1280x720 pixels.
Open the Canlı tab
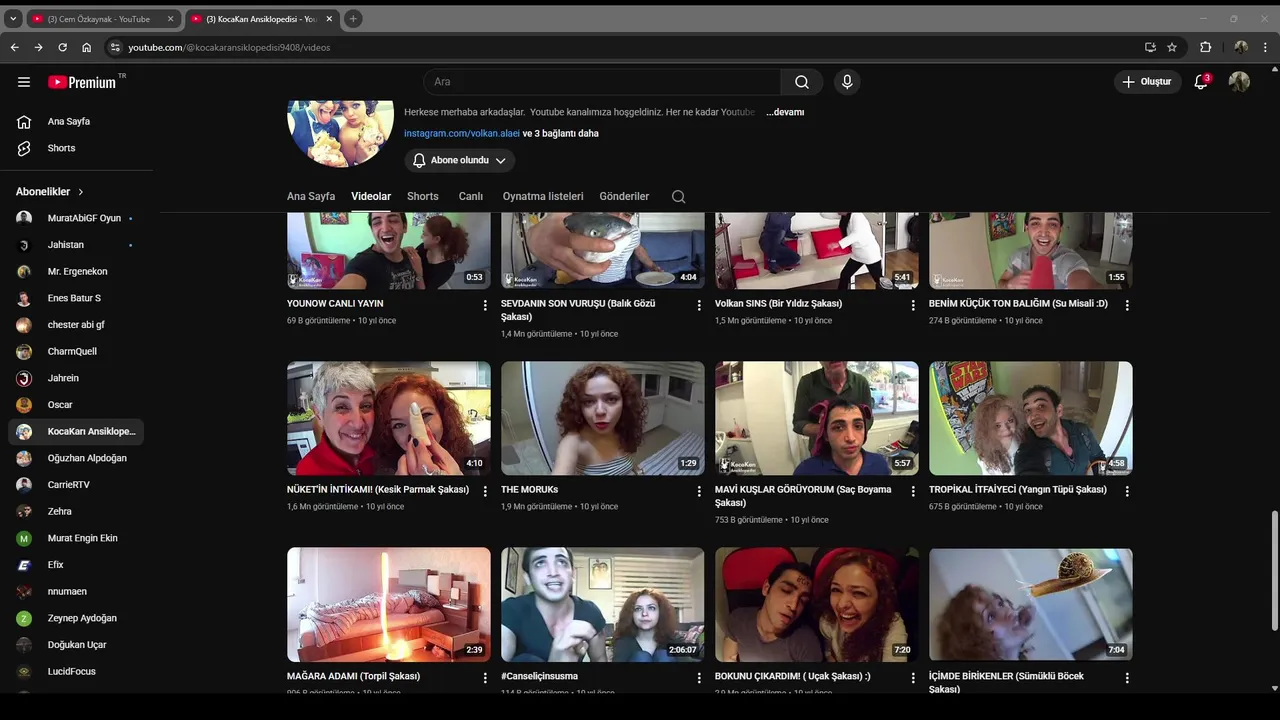(x=471, y=197)
